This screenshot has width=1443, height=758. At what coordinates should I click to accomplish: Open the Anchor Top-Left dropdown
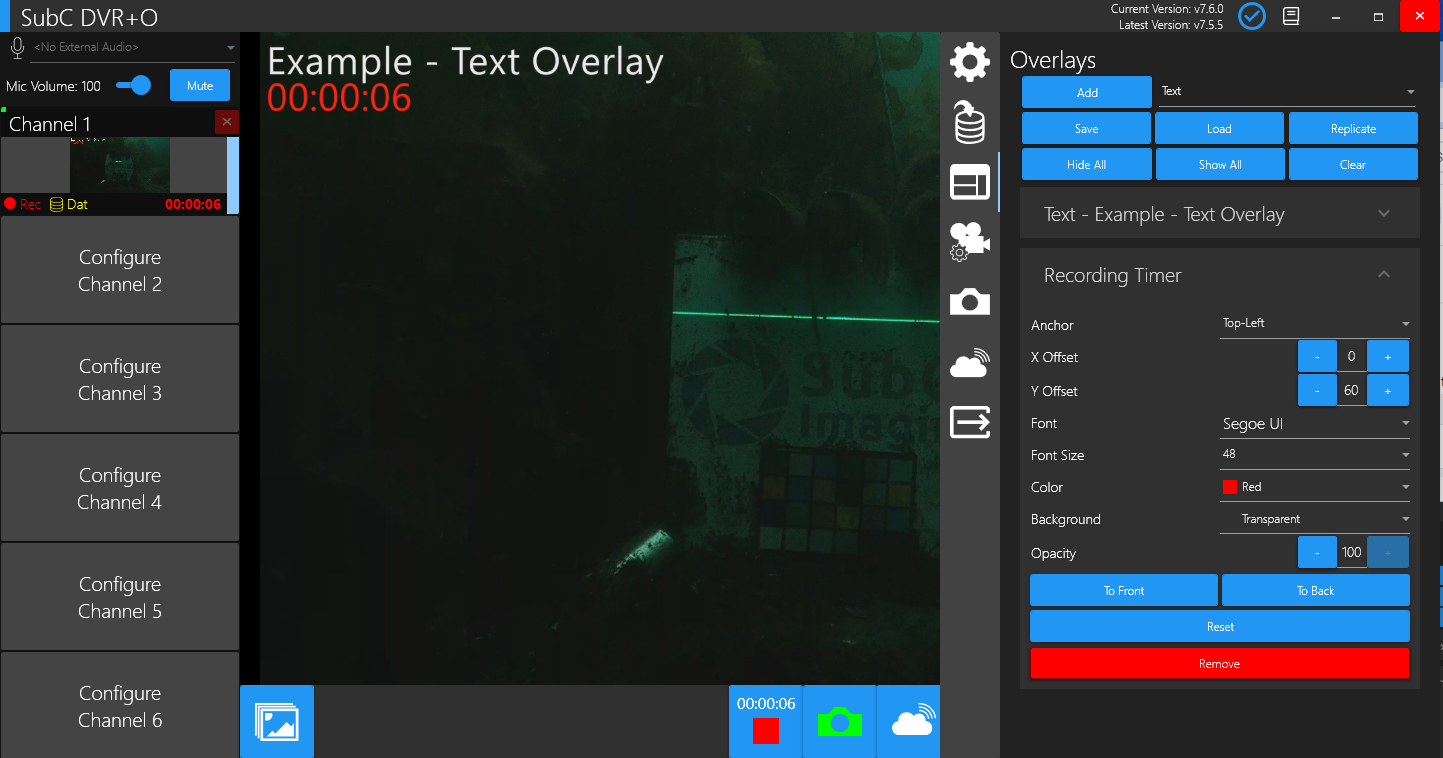(x=1315, y=324)
